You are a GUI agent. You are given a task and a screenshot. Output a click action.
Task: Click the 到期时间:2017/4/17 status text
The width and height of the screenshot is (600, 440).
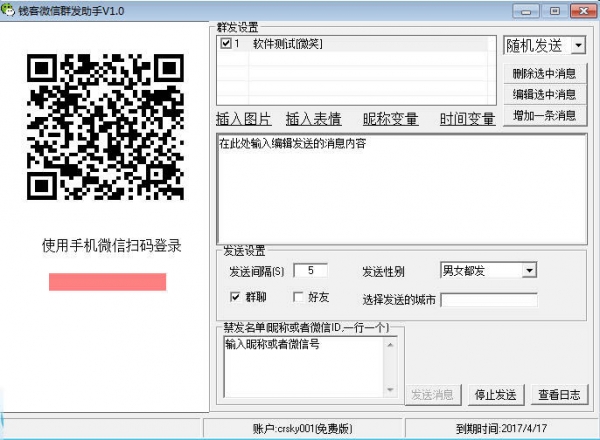click(x=501, y=428)
